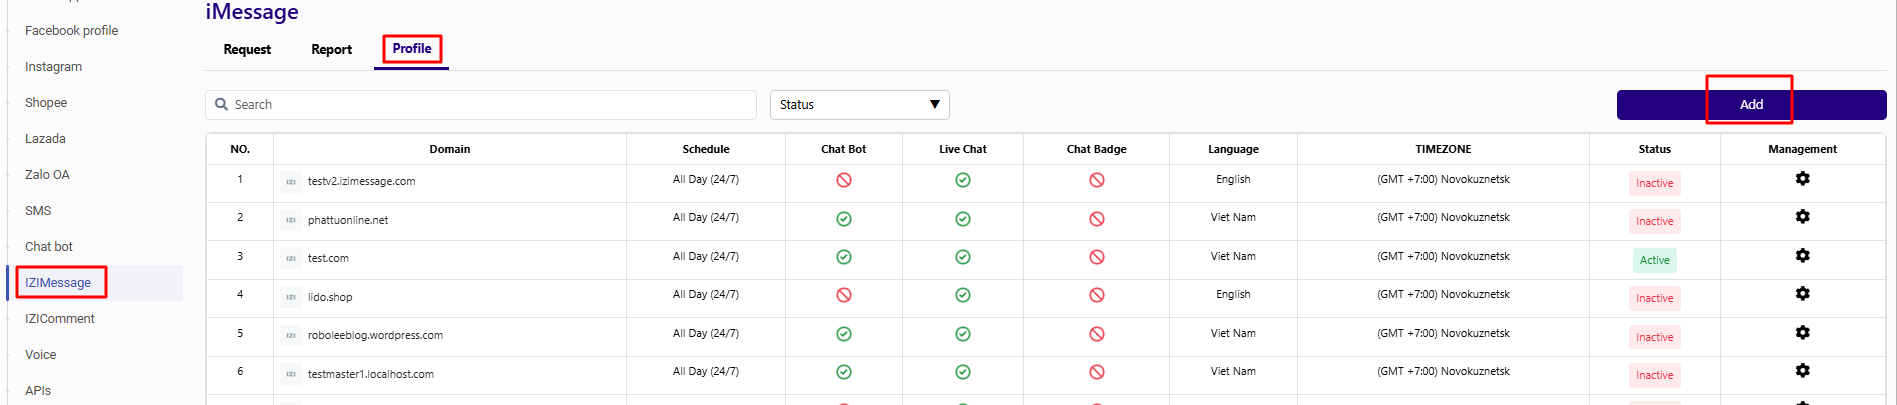Screen dimensions: 1897x405
Task: Click Chat Badge disabled icon for testmaster1.localhost.com
Action: [1097, 372]
